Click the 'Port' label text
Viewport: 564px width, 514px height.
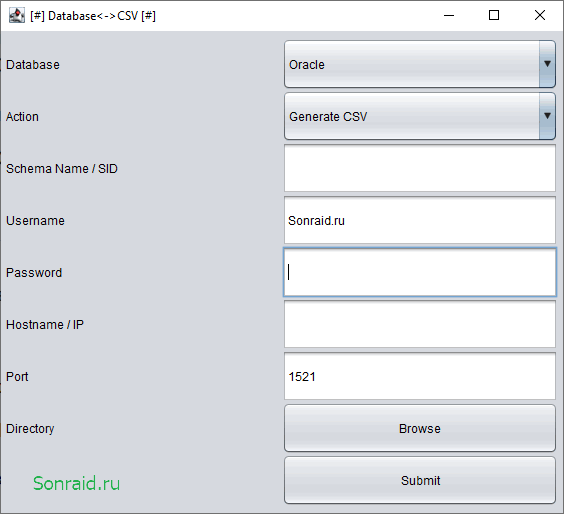[17, 377]
